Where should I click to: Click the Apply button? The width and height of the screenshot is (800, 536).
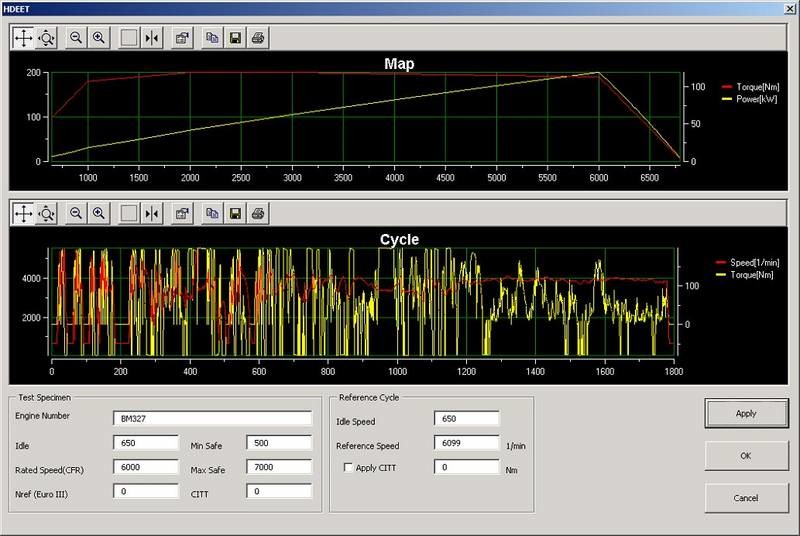point(746,414)
